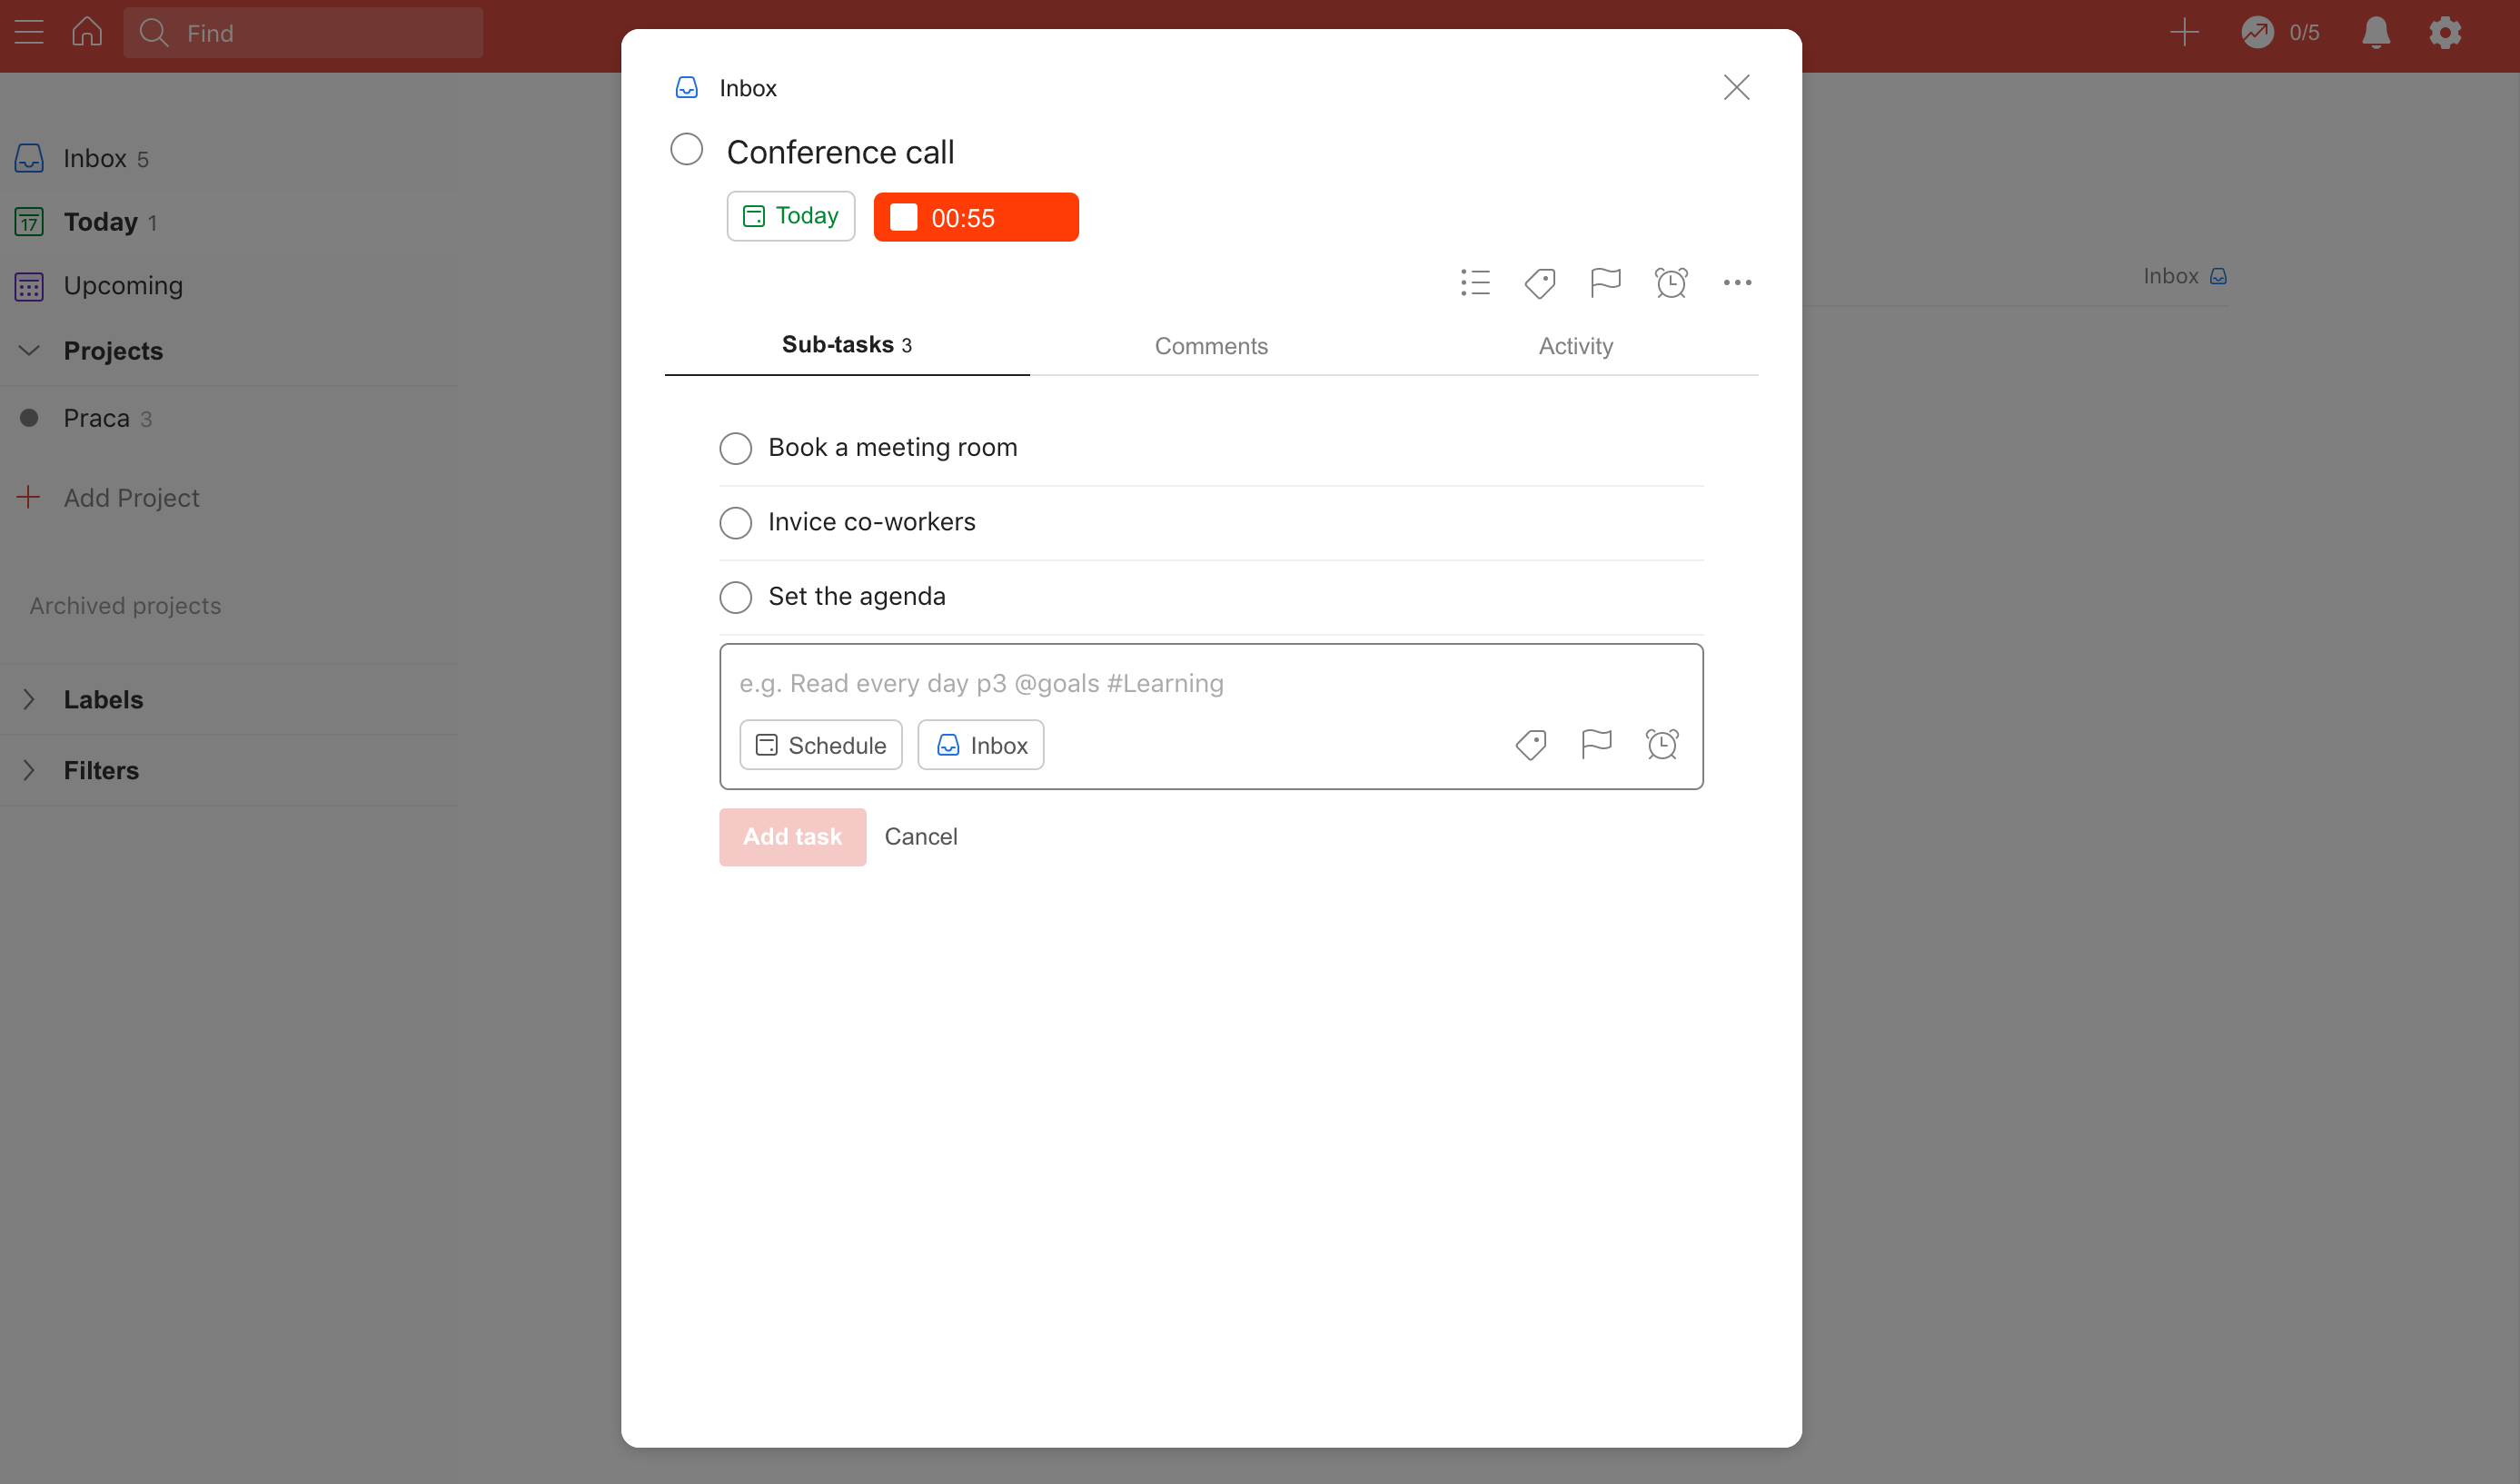Open the Schedule date picker
This screenshot has width=2520, height=1484.
click(820, 745)
